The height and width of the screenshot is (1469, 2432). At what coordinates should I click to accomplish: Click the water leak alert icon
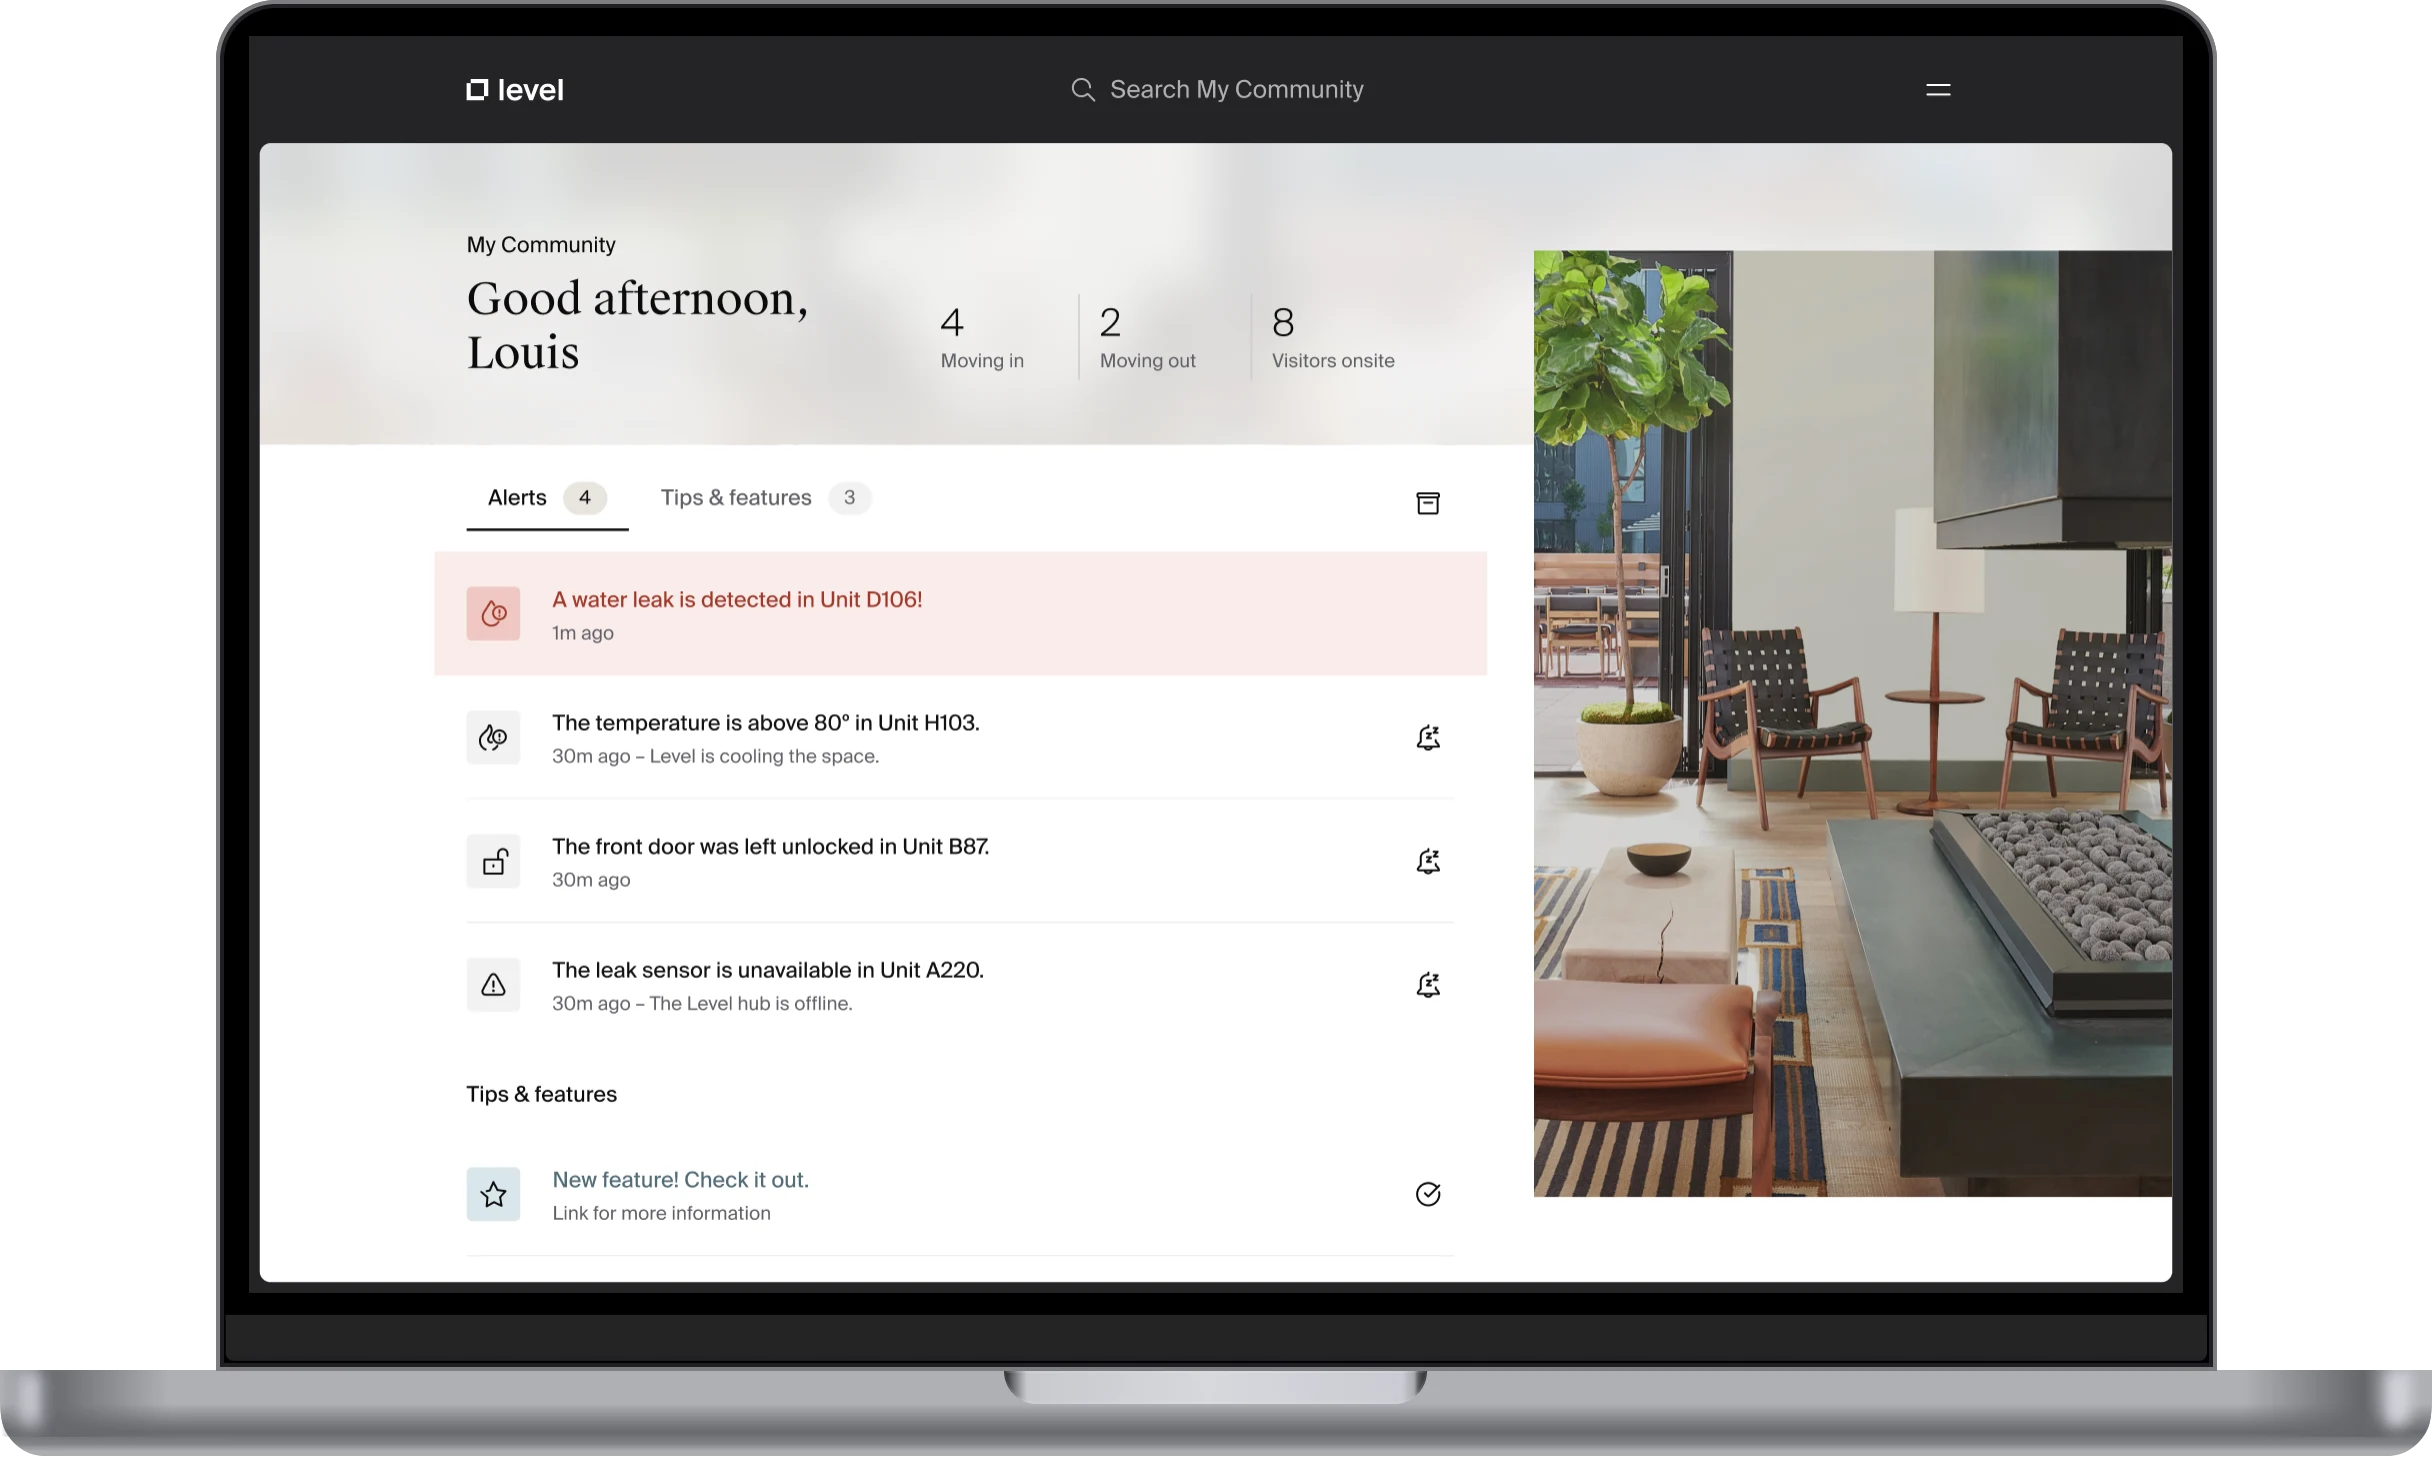pos(493,613)
